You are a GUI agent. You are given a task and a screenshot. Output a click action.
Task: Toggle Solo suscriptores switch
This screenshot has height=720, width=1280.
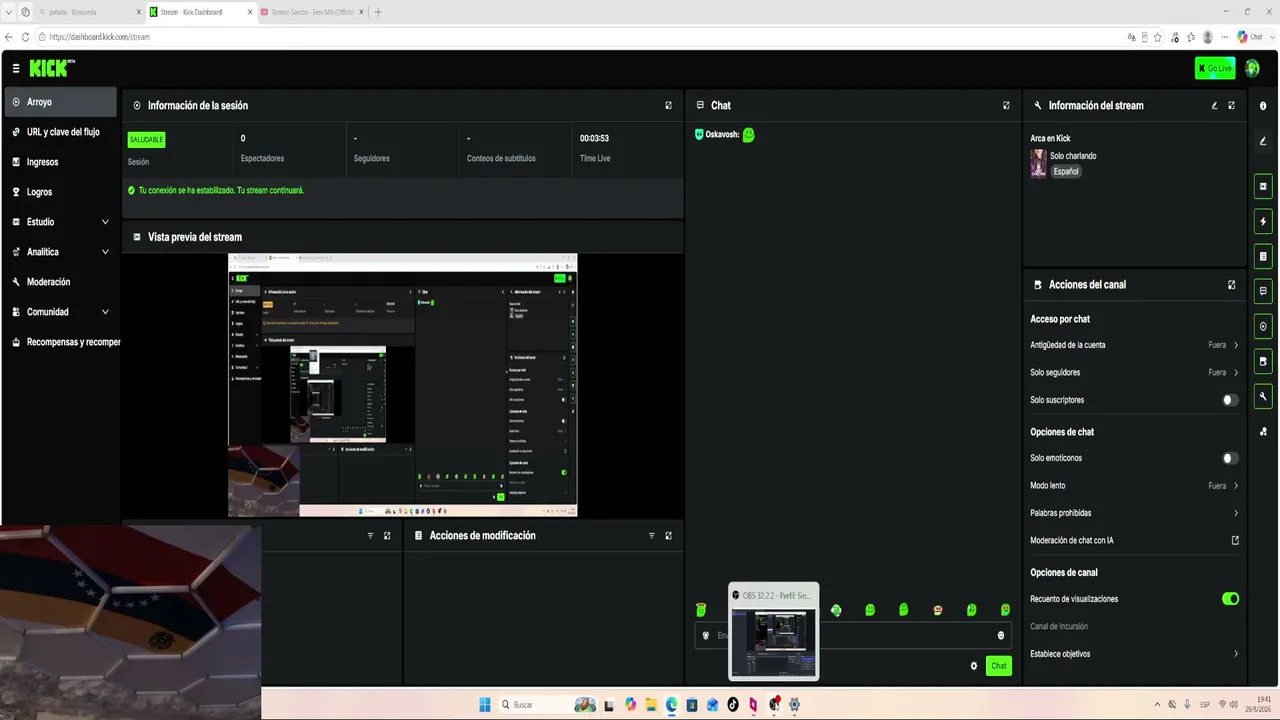[1230, 400]
